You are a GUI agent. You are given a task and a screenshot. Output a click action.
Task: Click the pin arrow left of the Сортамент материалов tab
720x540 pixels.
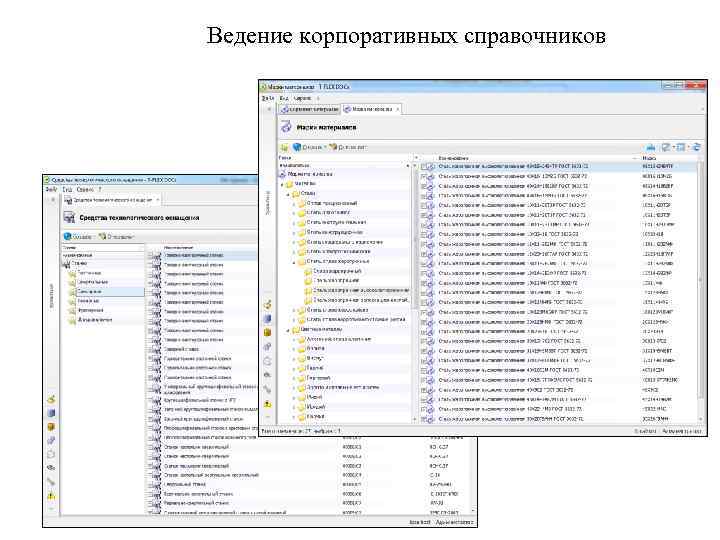(270, 109)
